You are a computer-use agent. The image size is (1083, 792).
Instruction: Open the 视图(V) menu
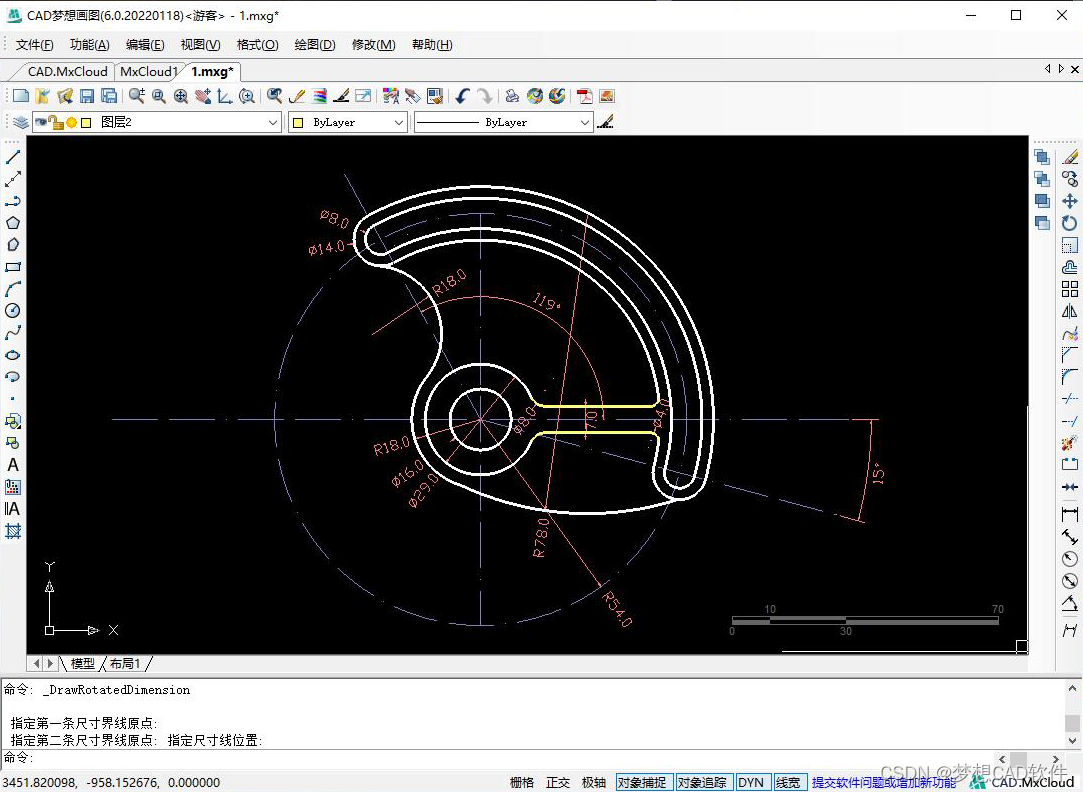click(x=200, y=45)
